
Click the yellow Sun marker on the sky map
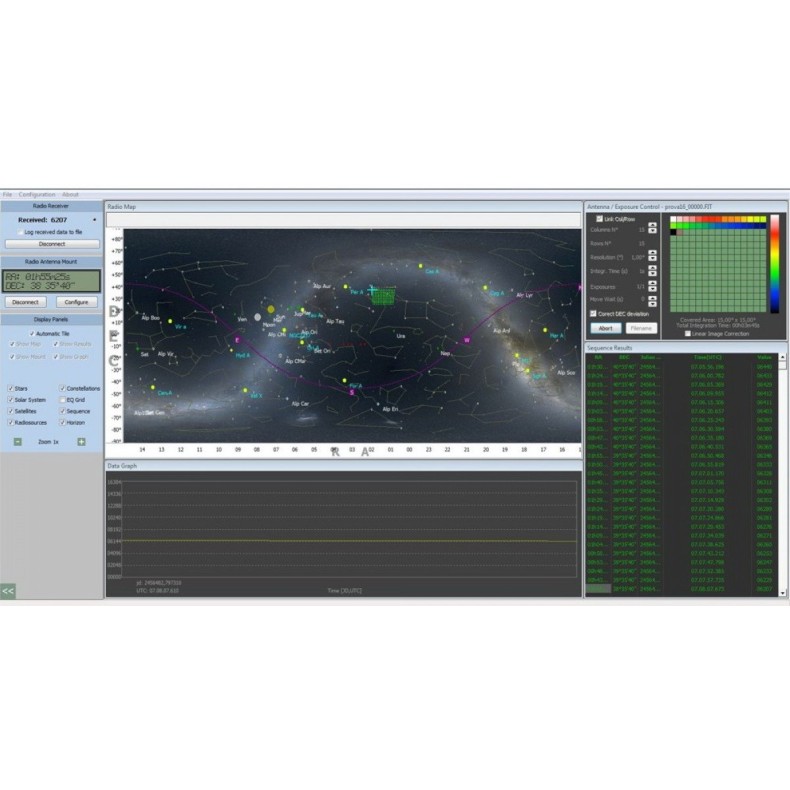pos(270,310)
